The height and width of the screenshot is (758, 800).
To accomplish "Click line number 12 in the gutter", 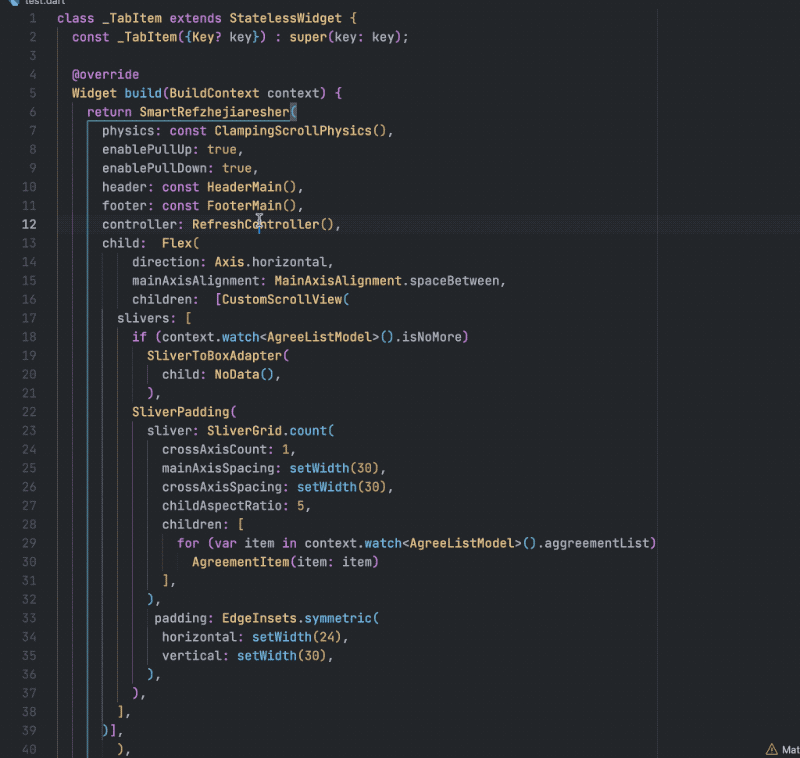I will pyautogui.click(x=29, y=224).
